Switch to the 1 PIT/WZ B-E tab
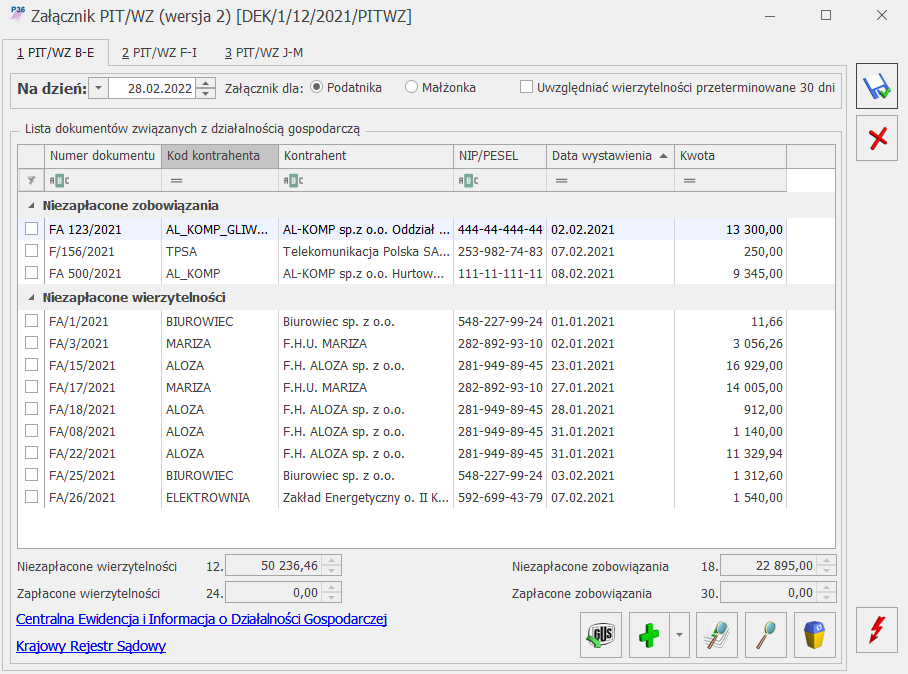Screen dimensions: 908x674 (56, 53)
